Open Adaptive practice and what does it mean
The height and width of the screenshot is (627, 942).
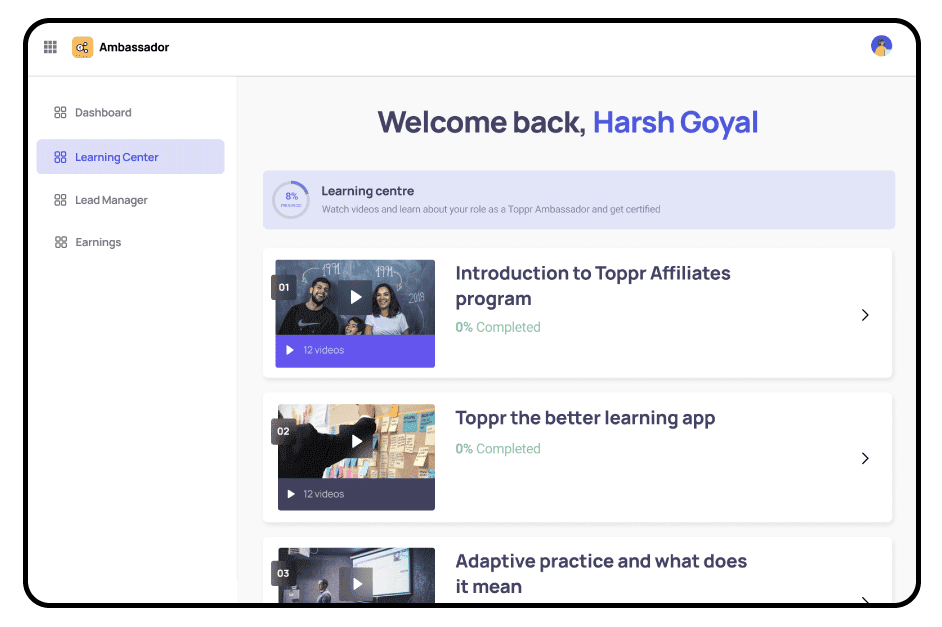[x=601, y=574]
